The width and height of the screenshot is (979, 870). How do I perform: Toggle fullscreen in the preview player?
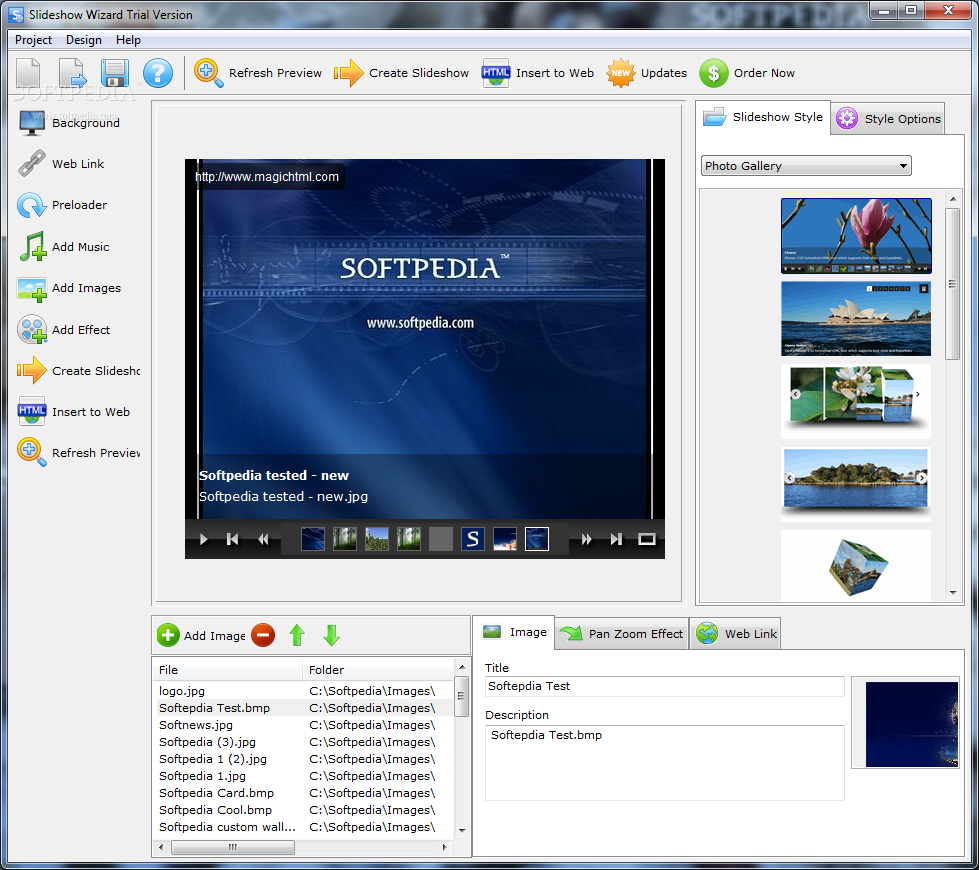coord(647,539)
